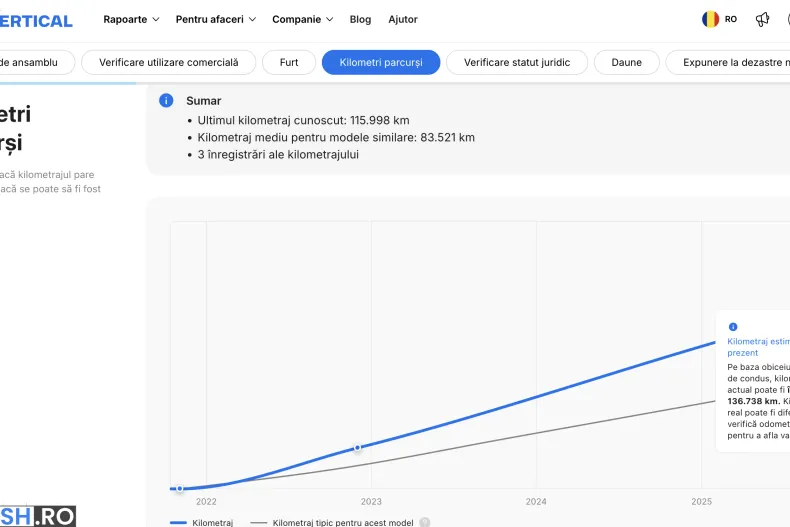Click the '136.738 km' estimate value
Image resolution: width=790 pixels, height=527 pixels.
click(753, 401)
